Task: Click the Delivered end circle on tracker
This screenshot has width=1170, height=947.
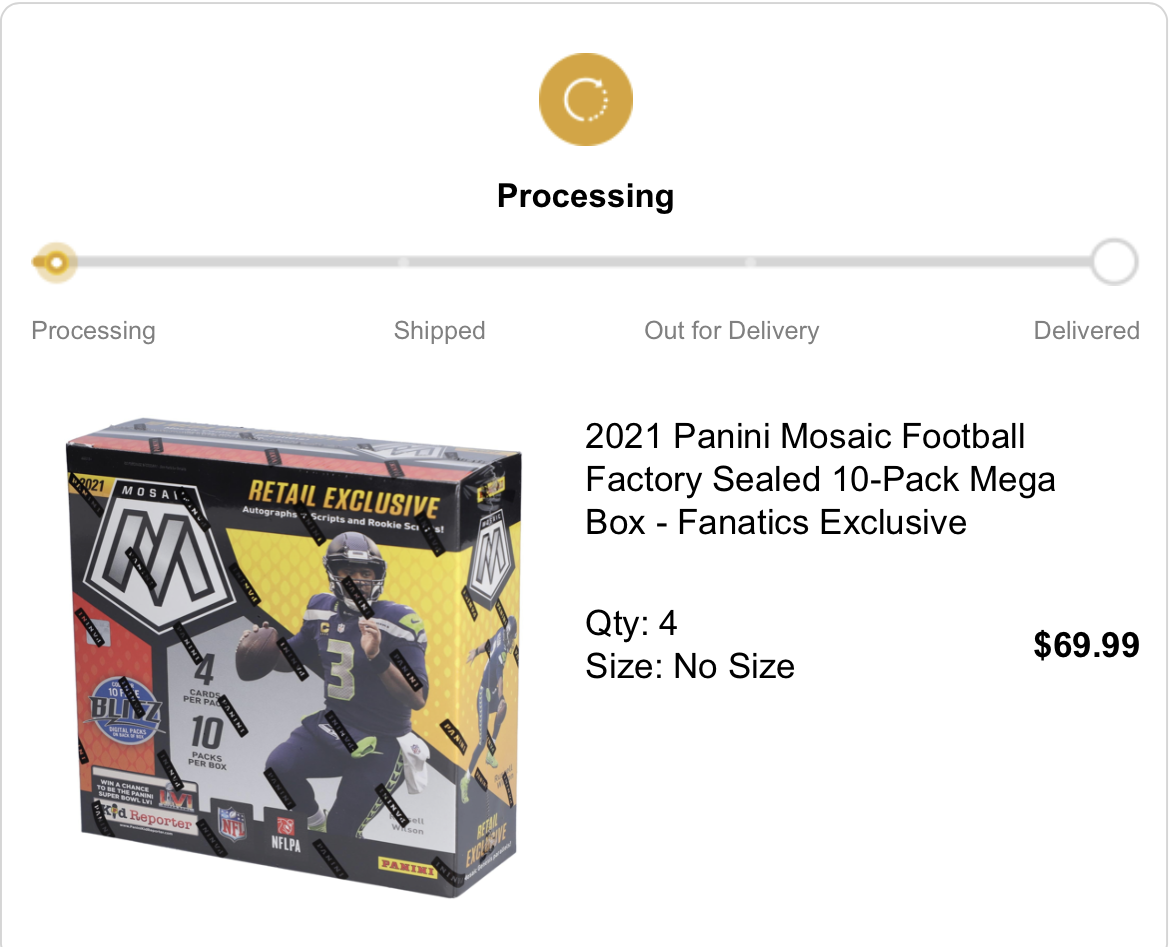Action: (x=1113, y=263)
